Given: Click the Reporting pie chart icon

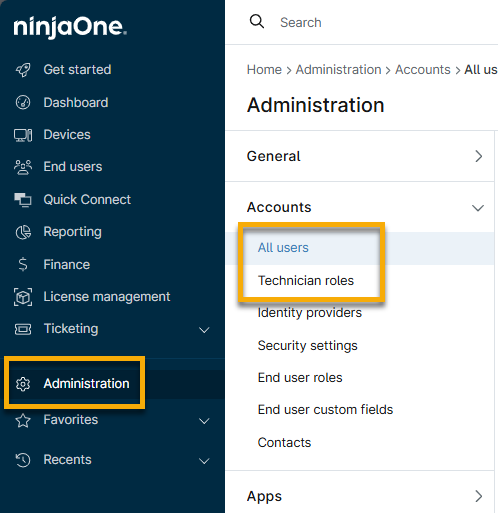Looking at the screenshot, I should [x=23, y=232].
